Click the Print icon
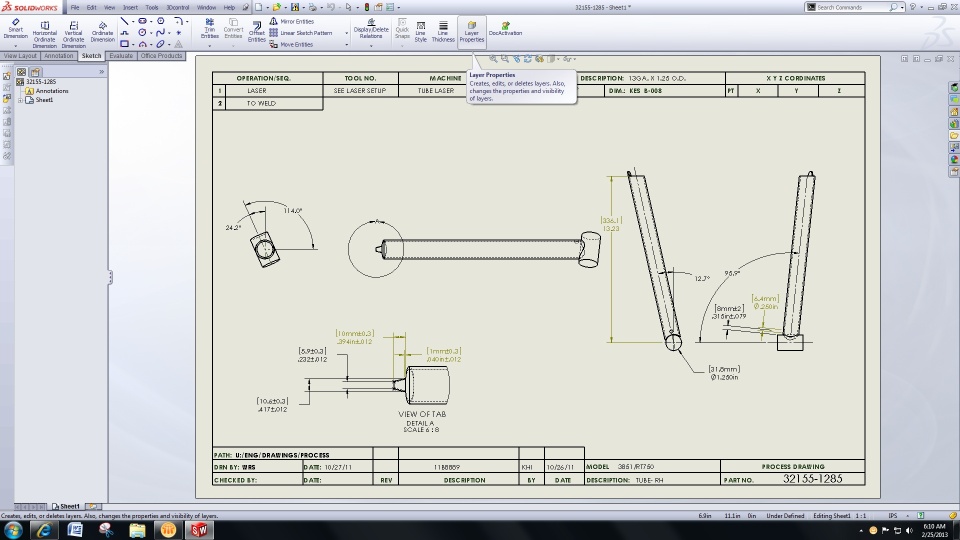This screenshot has width=960, height=540. coord(313,7)
